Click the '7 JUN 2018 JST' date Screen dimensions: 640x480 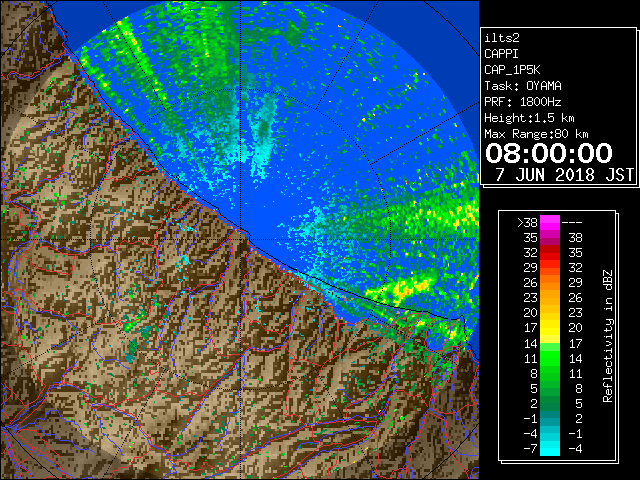pos(565,175)
